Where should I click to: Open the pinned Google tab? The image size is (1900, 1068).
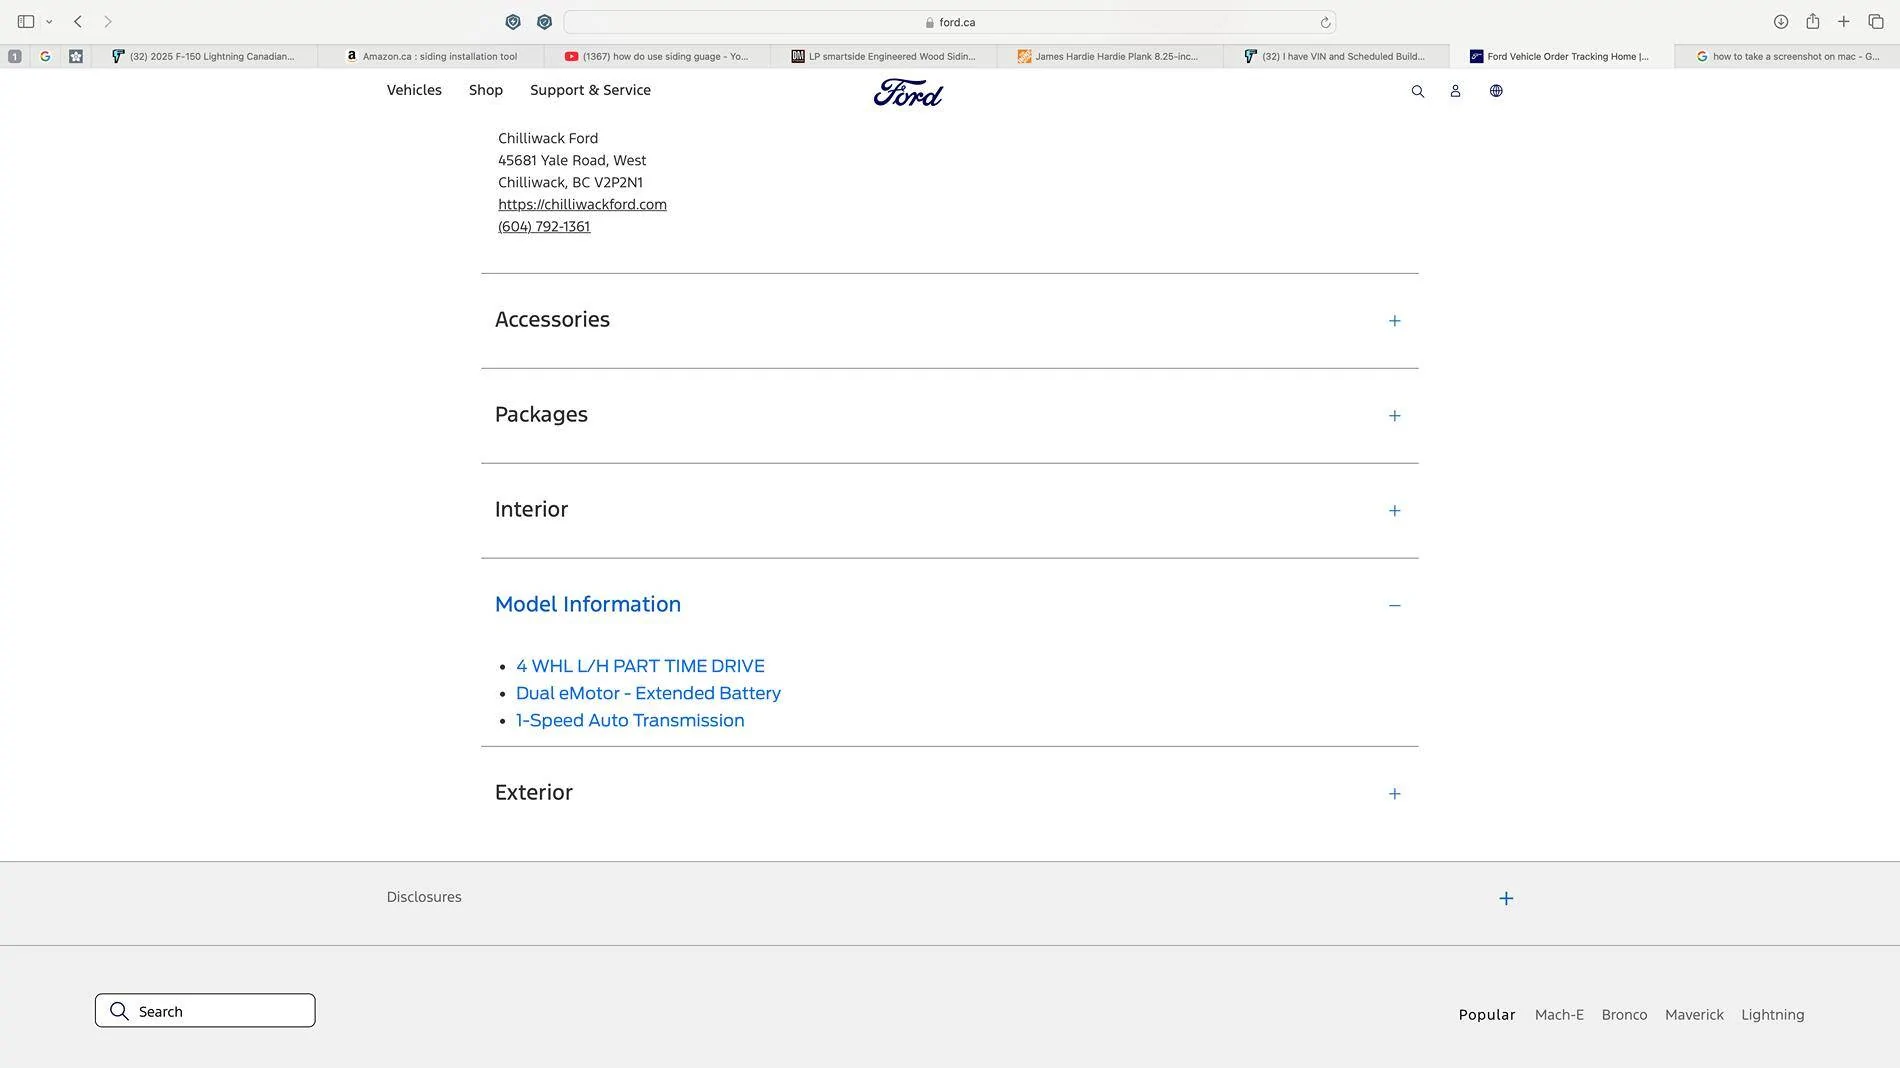pyautogui.click(x=45, y=56)
